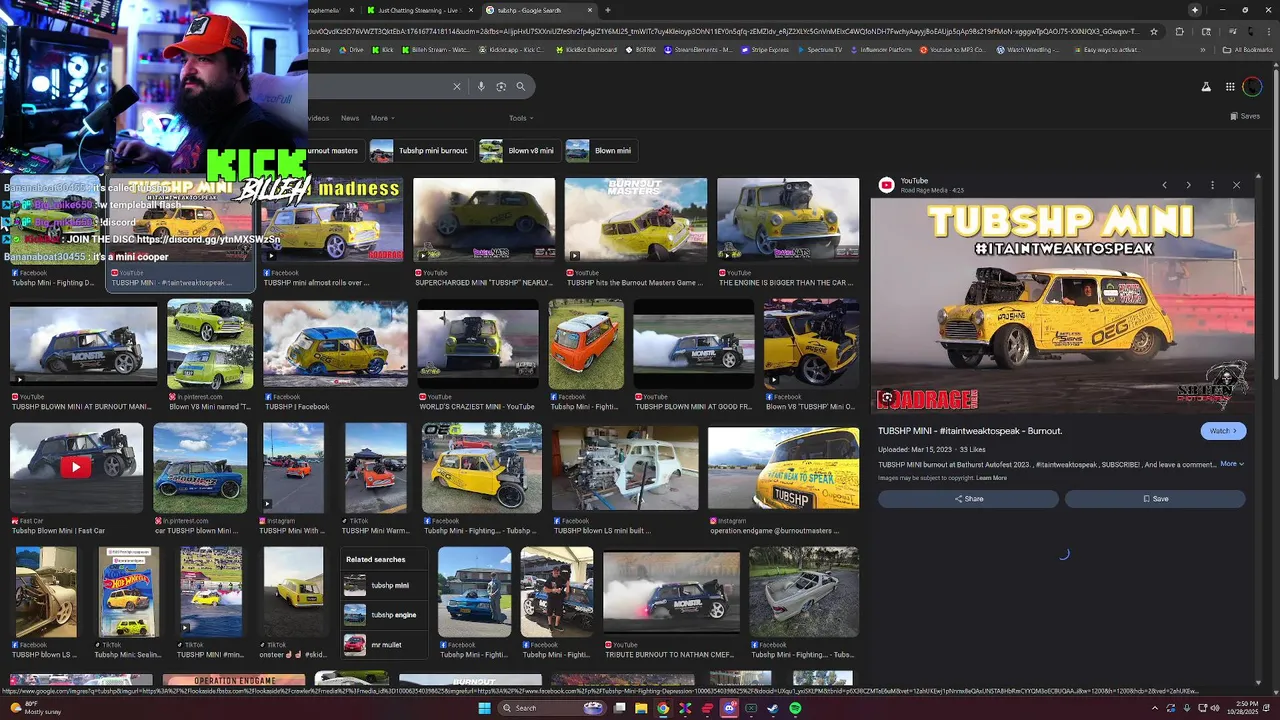Go to previous image in preview panel
The height and width of the screenshot is (720, 1280).
pyautogui.click(x=1164, y=185)
